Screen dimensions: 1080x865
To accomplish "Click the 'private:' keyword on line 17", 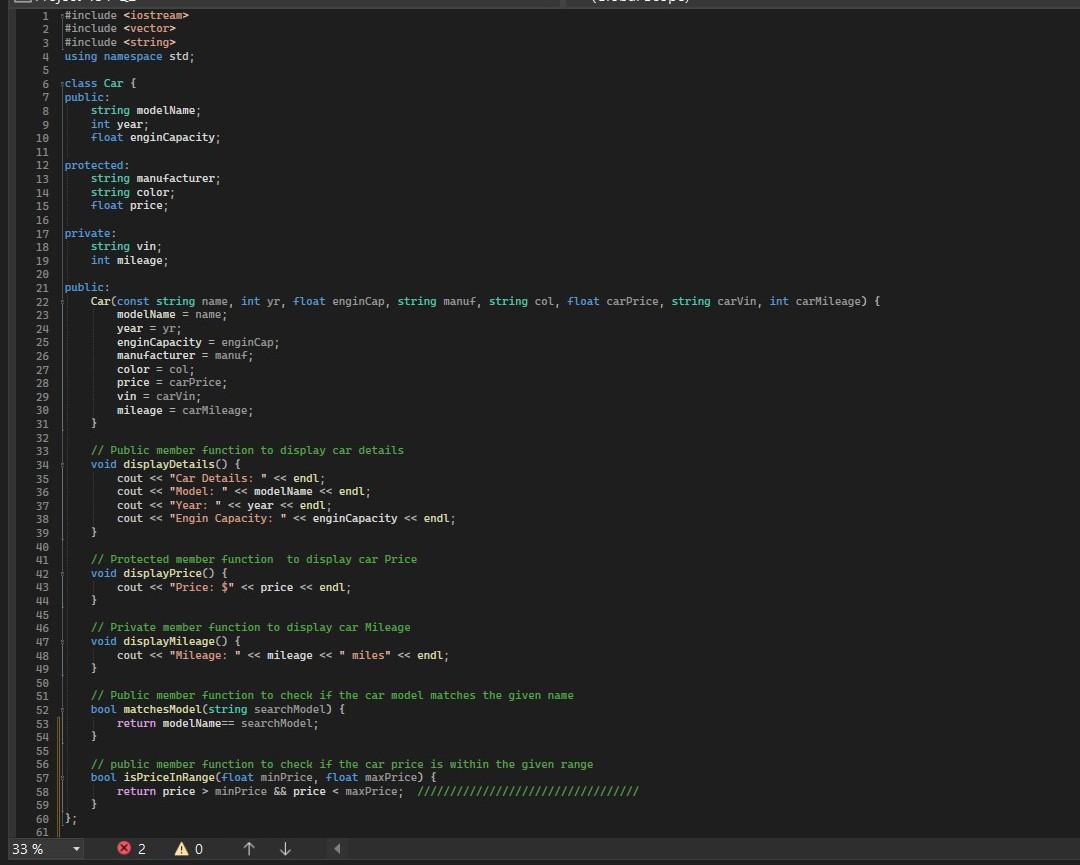I will [x=90, y=233].
